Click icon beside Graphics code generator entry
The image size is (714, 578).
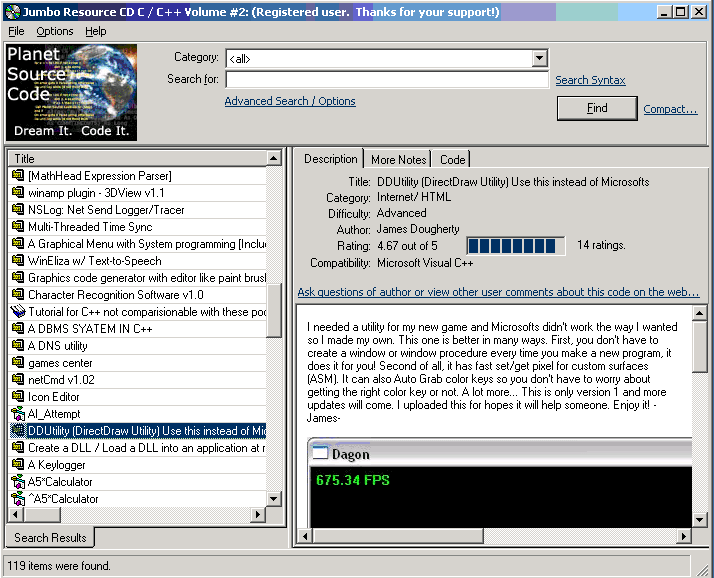(x=18, y=277)
